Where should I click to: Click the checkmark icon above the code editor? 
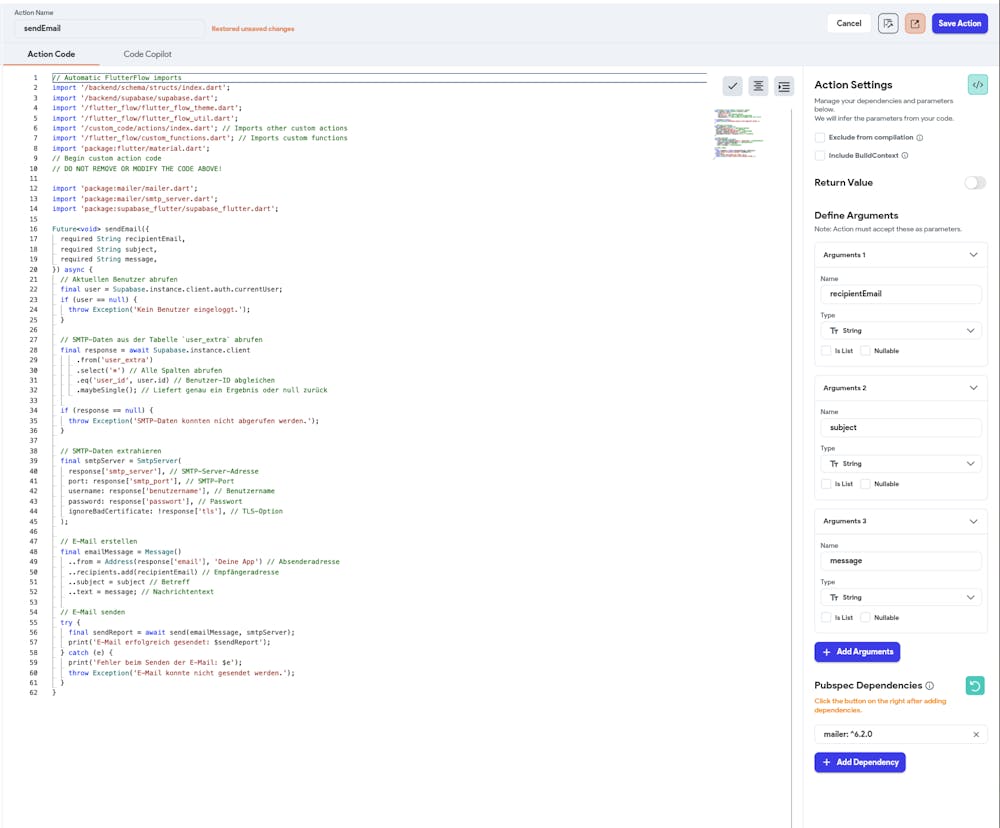click(733, 87)
